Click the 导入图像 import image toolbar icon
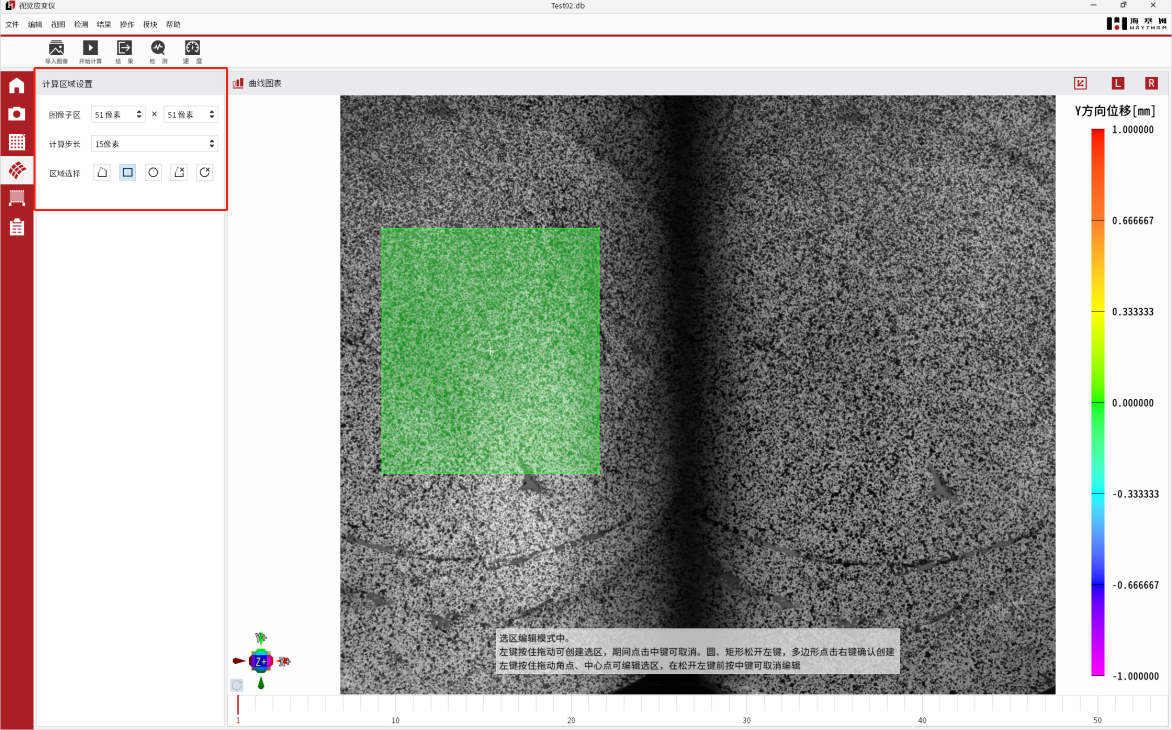The height and width of the screenshot is (730, 1172). [x=56, y=48]
